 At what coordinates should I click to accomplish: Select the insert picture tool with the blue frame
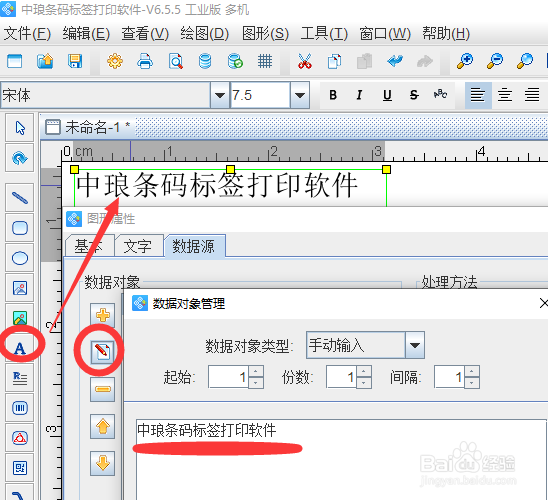20,288
